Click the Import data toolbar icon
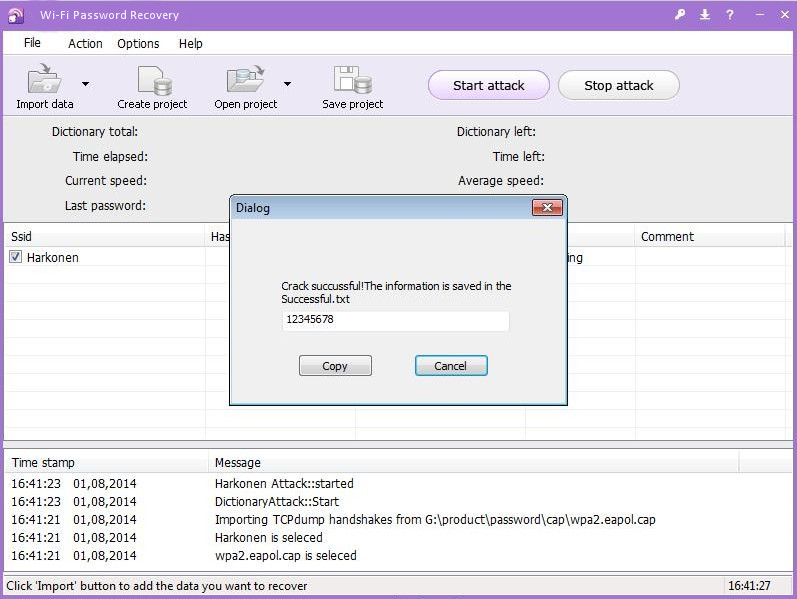This screenshot has width=797, height=599. (45, 80)
